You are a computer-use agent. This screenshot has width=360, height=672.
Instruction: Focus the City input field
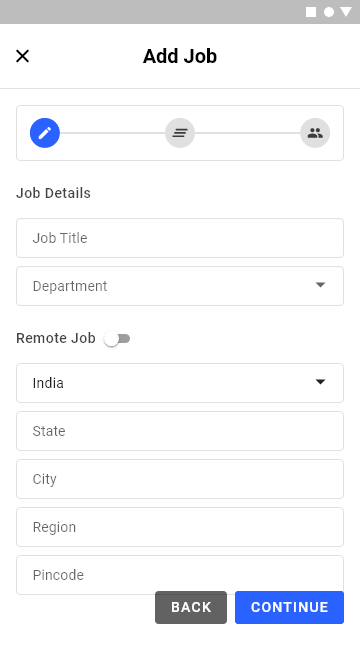(x=180, y=479)
